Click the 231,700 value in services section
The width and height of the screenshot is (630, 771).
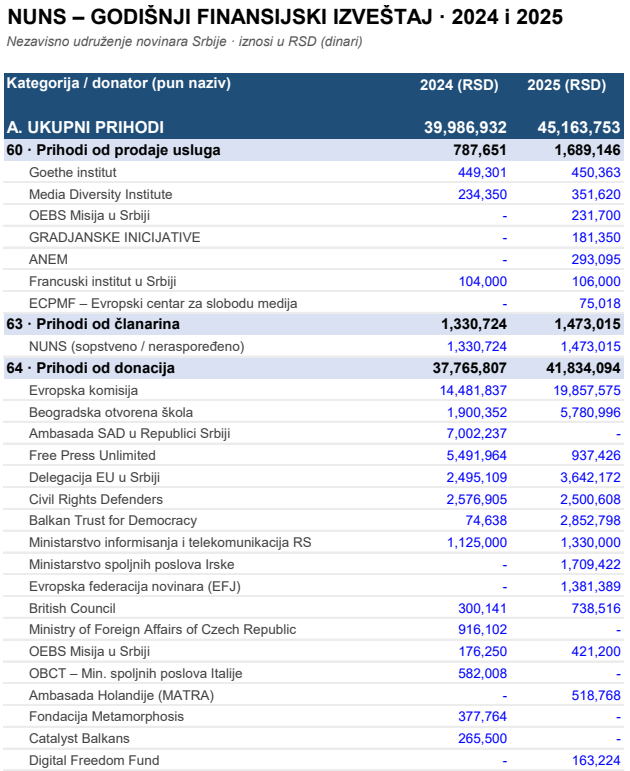click(x=596, y=216)
